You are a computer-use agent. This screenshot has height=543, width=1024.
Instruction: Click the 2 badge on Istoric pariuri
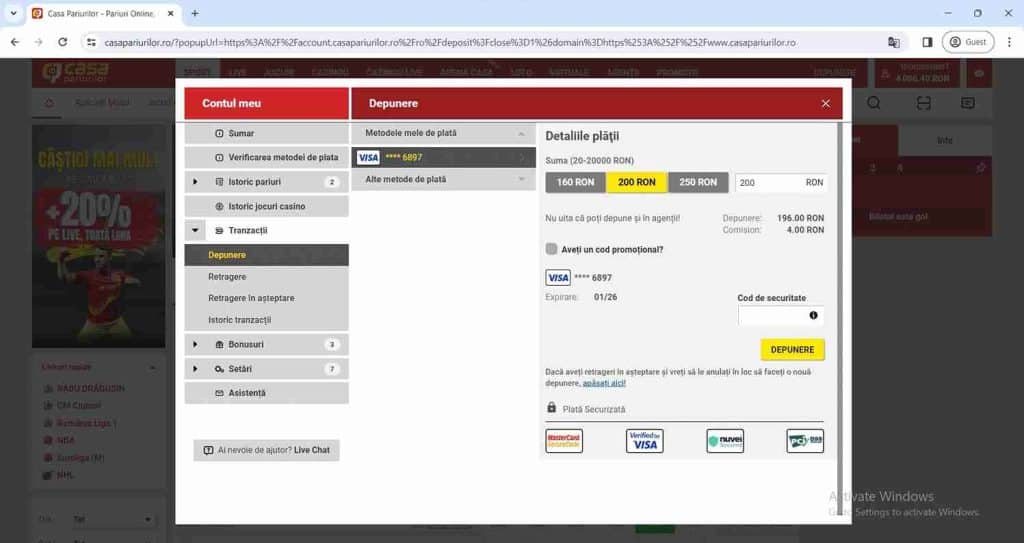[x=332, y=182]
